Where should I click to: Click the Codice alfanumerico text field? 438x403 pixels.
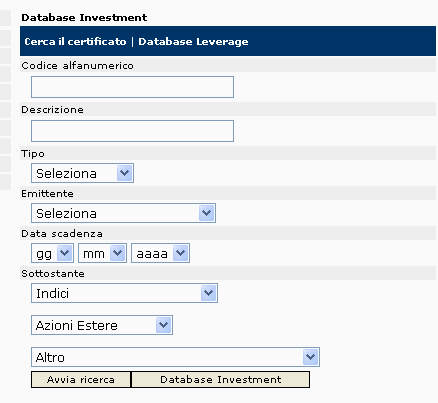pos(132,87)
